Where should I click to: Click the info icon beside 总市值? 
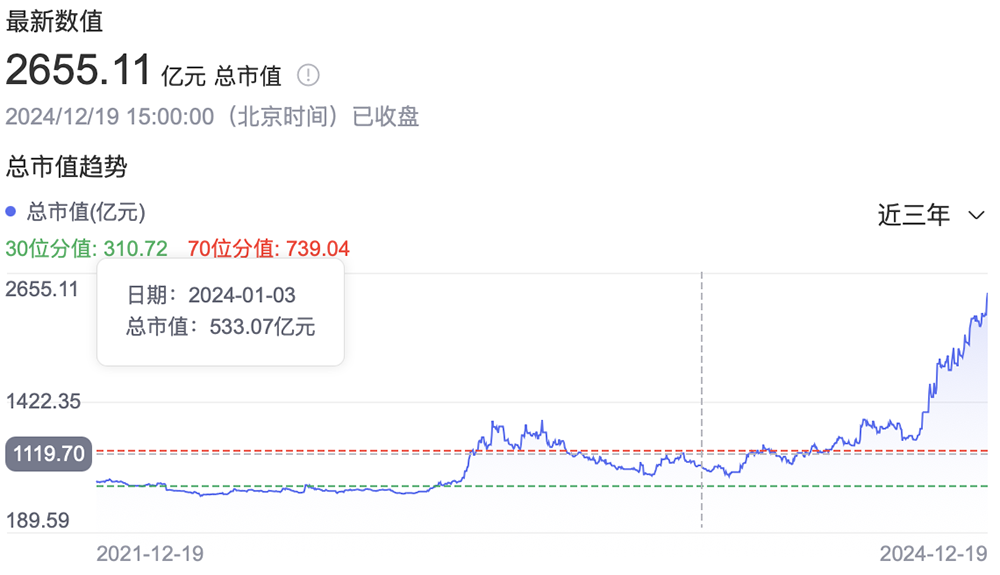[x=308, y=75]
